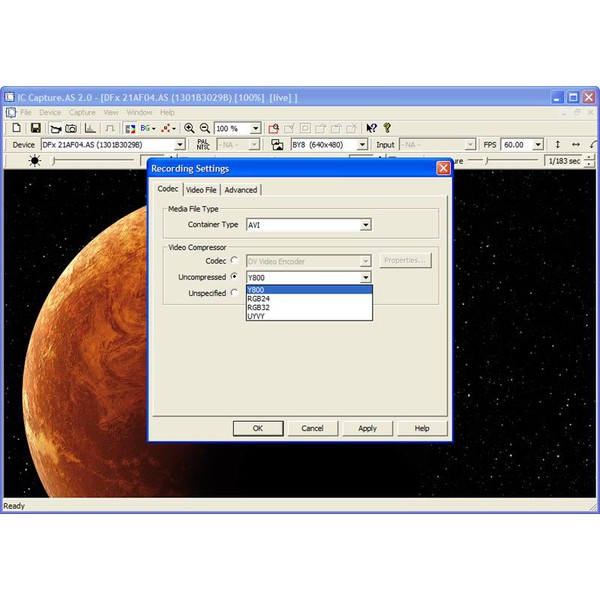Switch to the Advanced tab
Viewport: 600px width, 600px height.
coord(240,190)
